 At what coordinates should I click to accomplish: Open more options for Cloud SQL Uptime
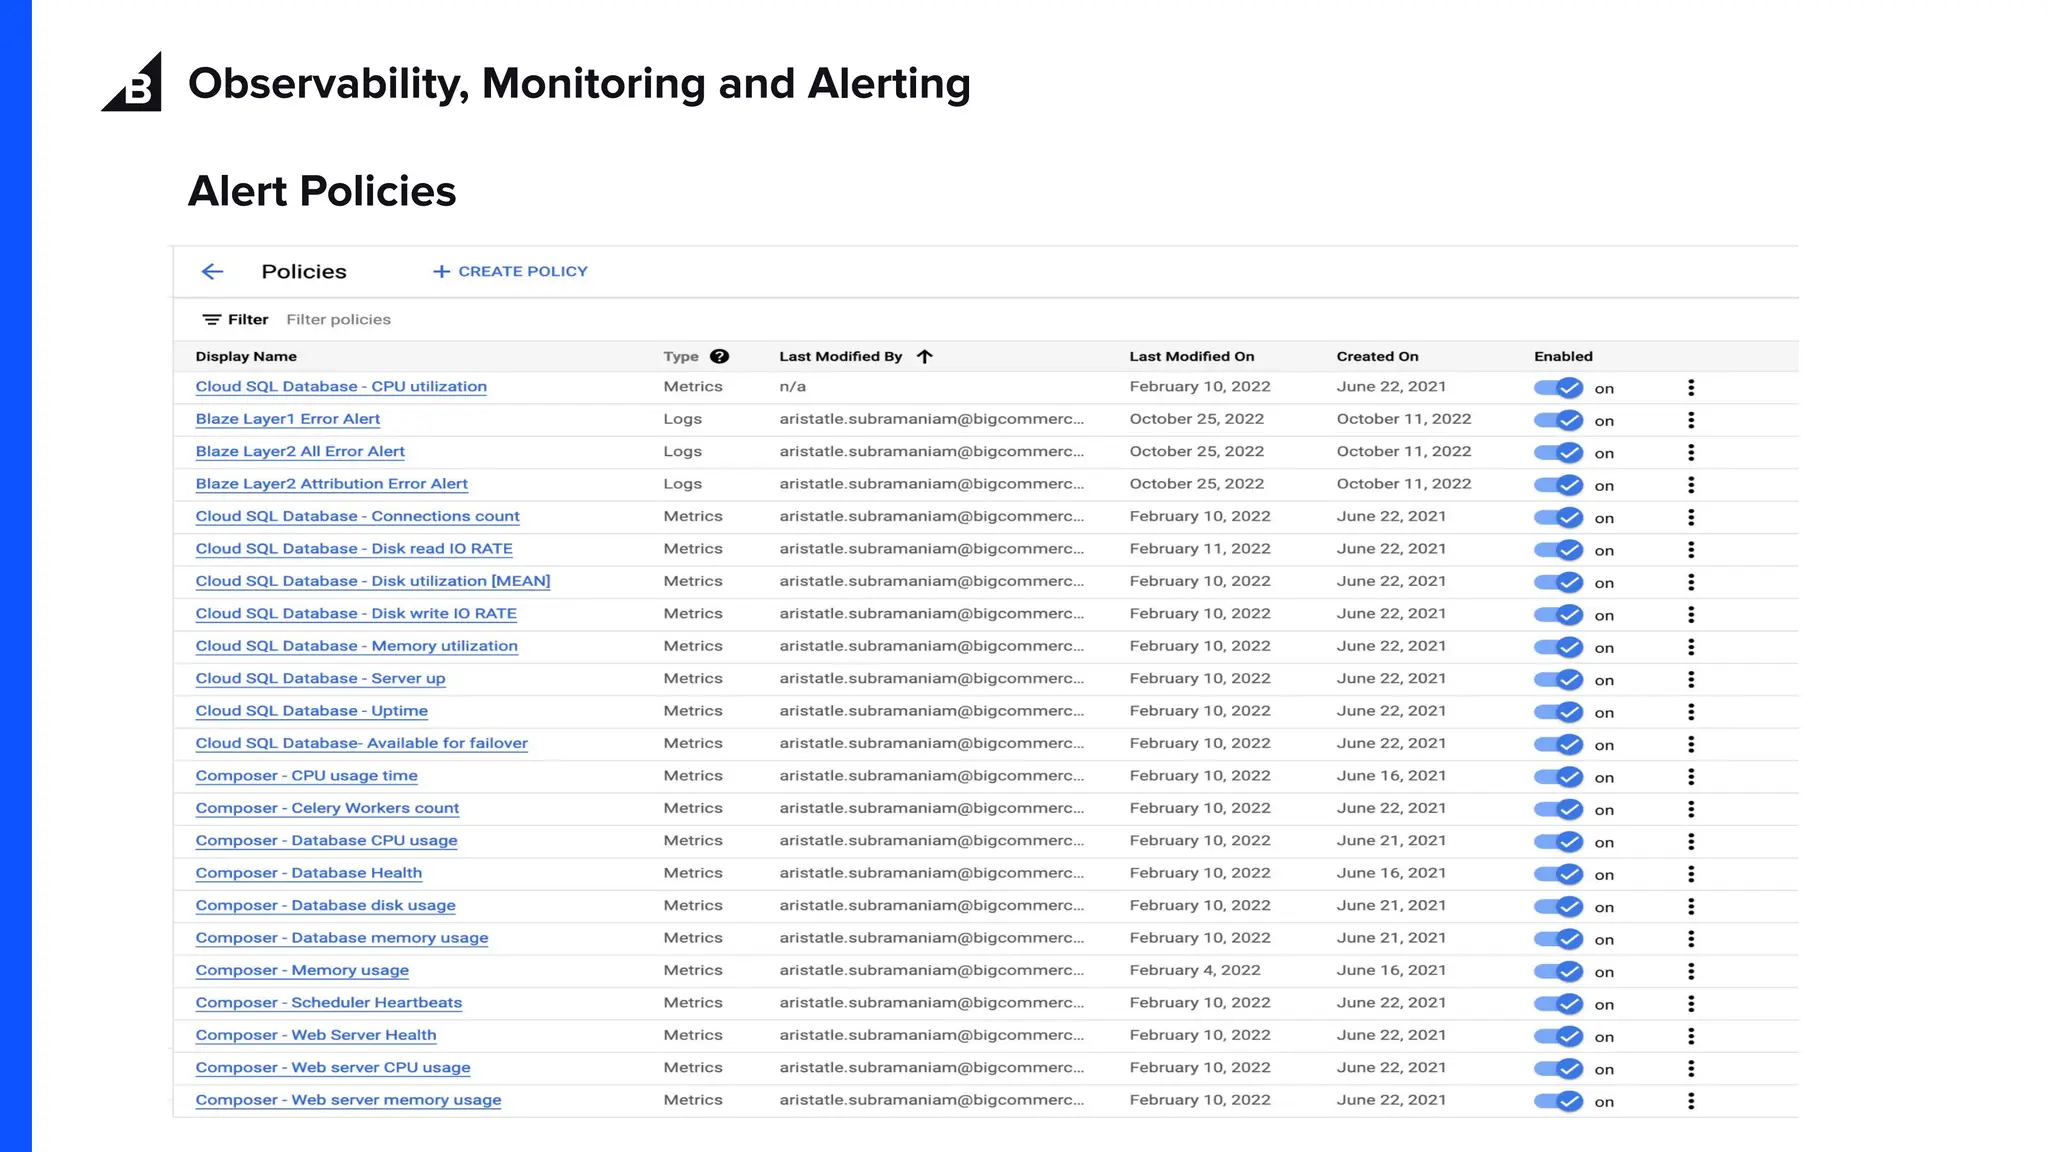1691,712
